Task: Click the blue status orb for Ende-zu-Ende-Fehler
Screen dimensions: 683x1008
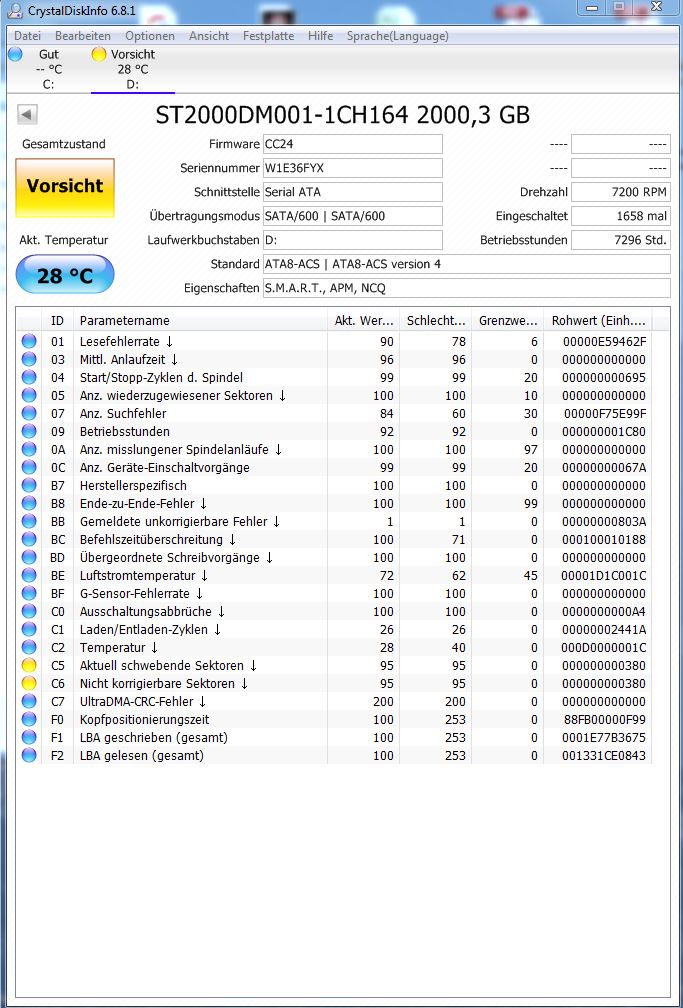Action: coord(29,503)
